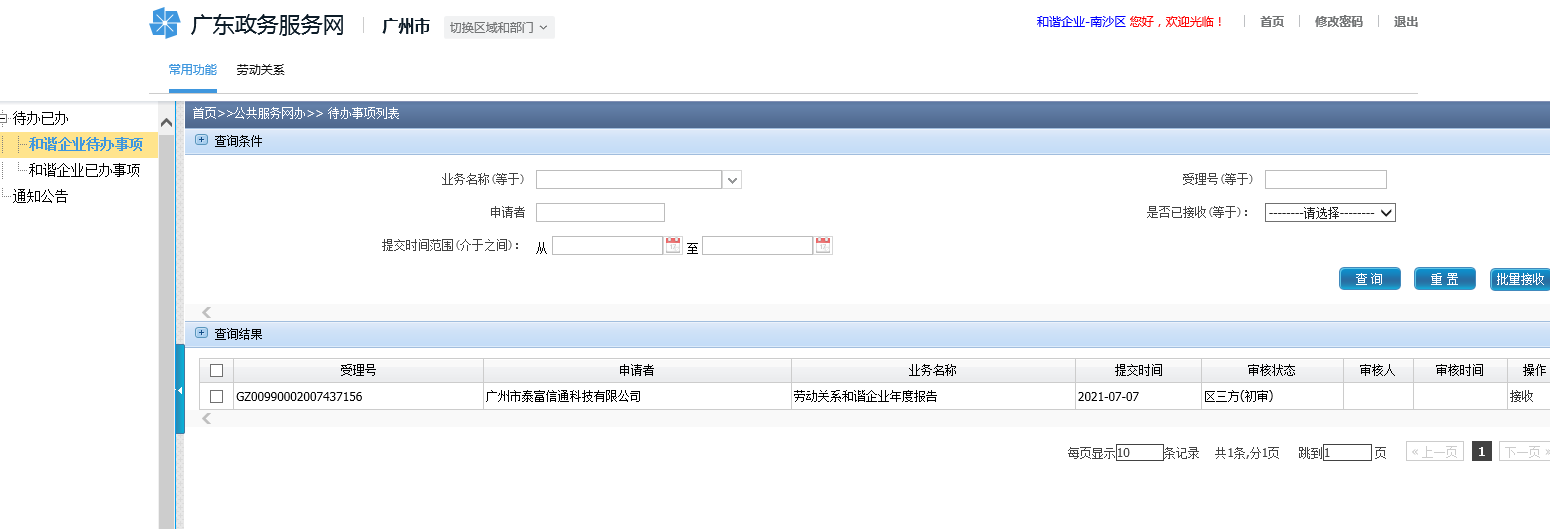This screenshot has height=529, width=1550.
Task: Focus the 每页显示 records count field
Action: pos(1140,453)
